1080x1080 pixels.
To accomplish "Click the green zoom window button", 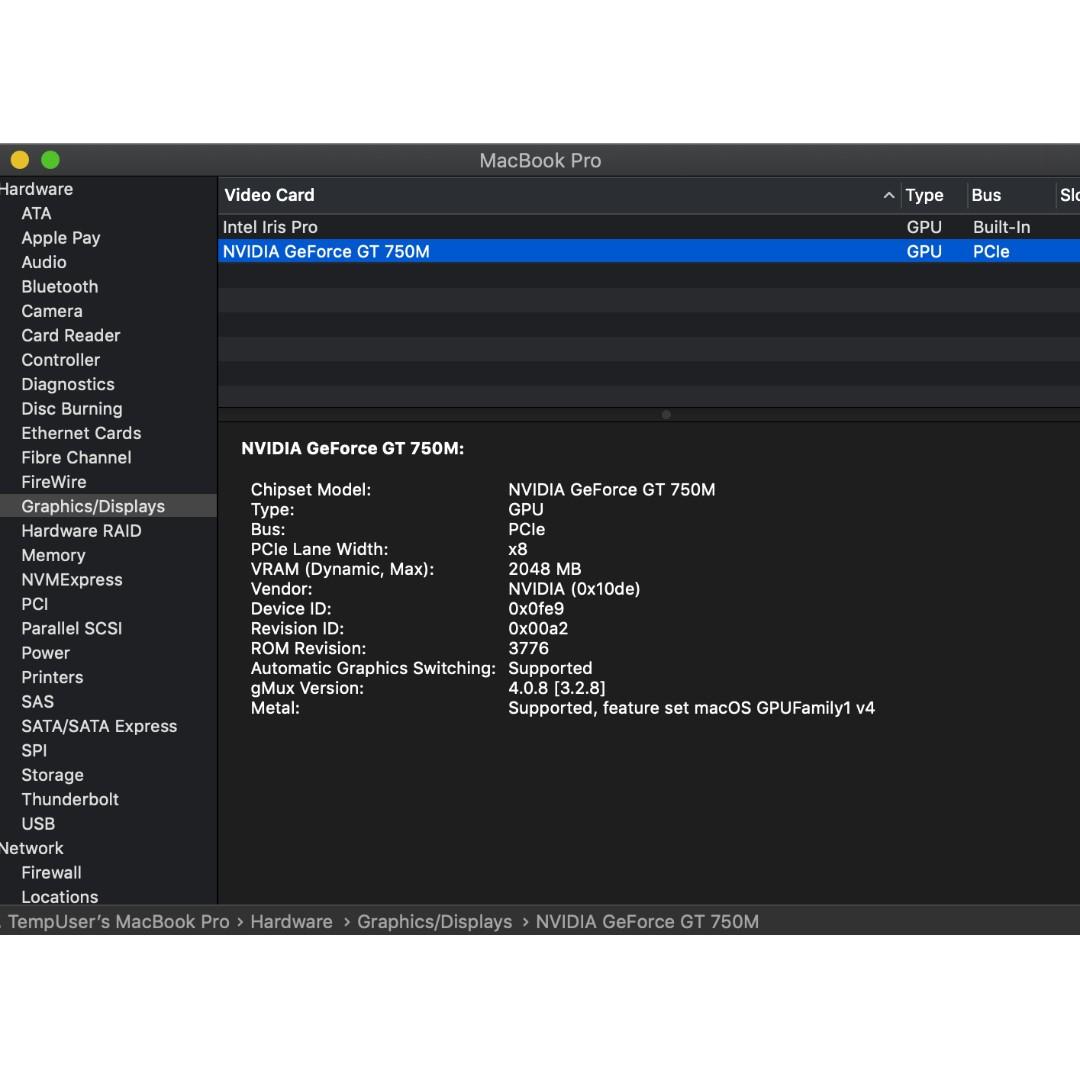I will point(50,160).
